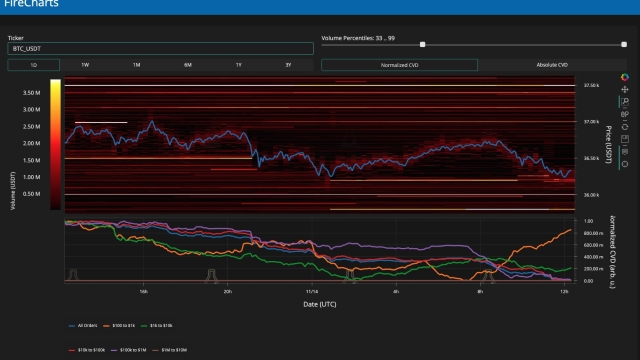Toggle the Crosshair tool icon
This screenshot has height=360, width=640.
point(624,164)
